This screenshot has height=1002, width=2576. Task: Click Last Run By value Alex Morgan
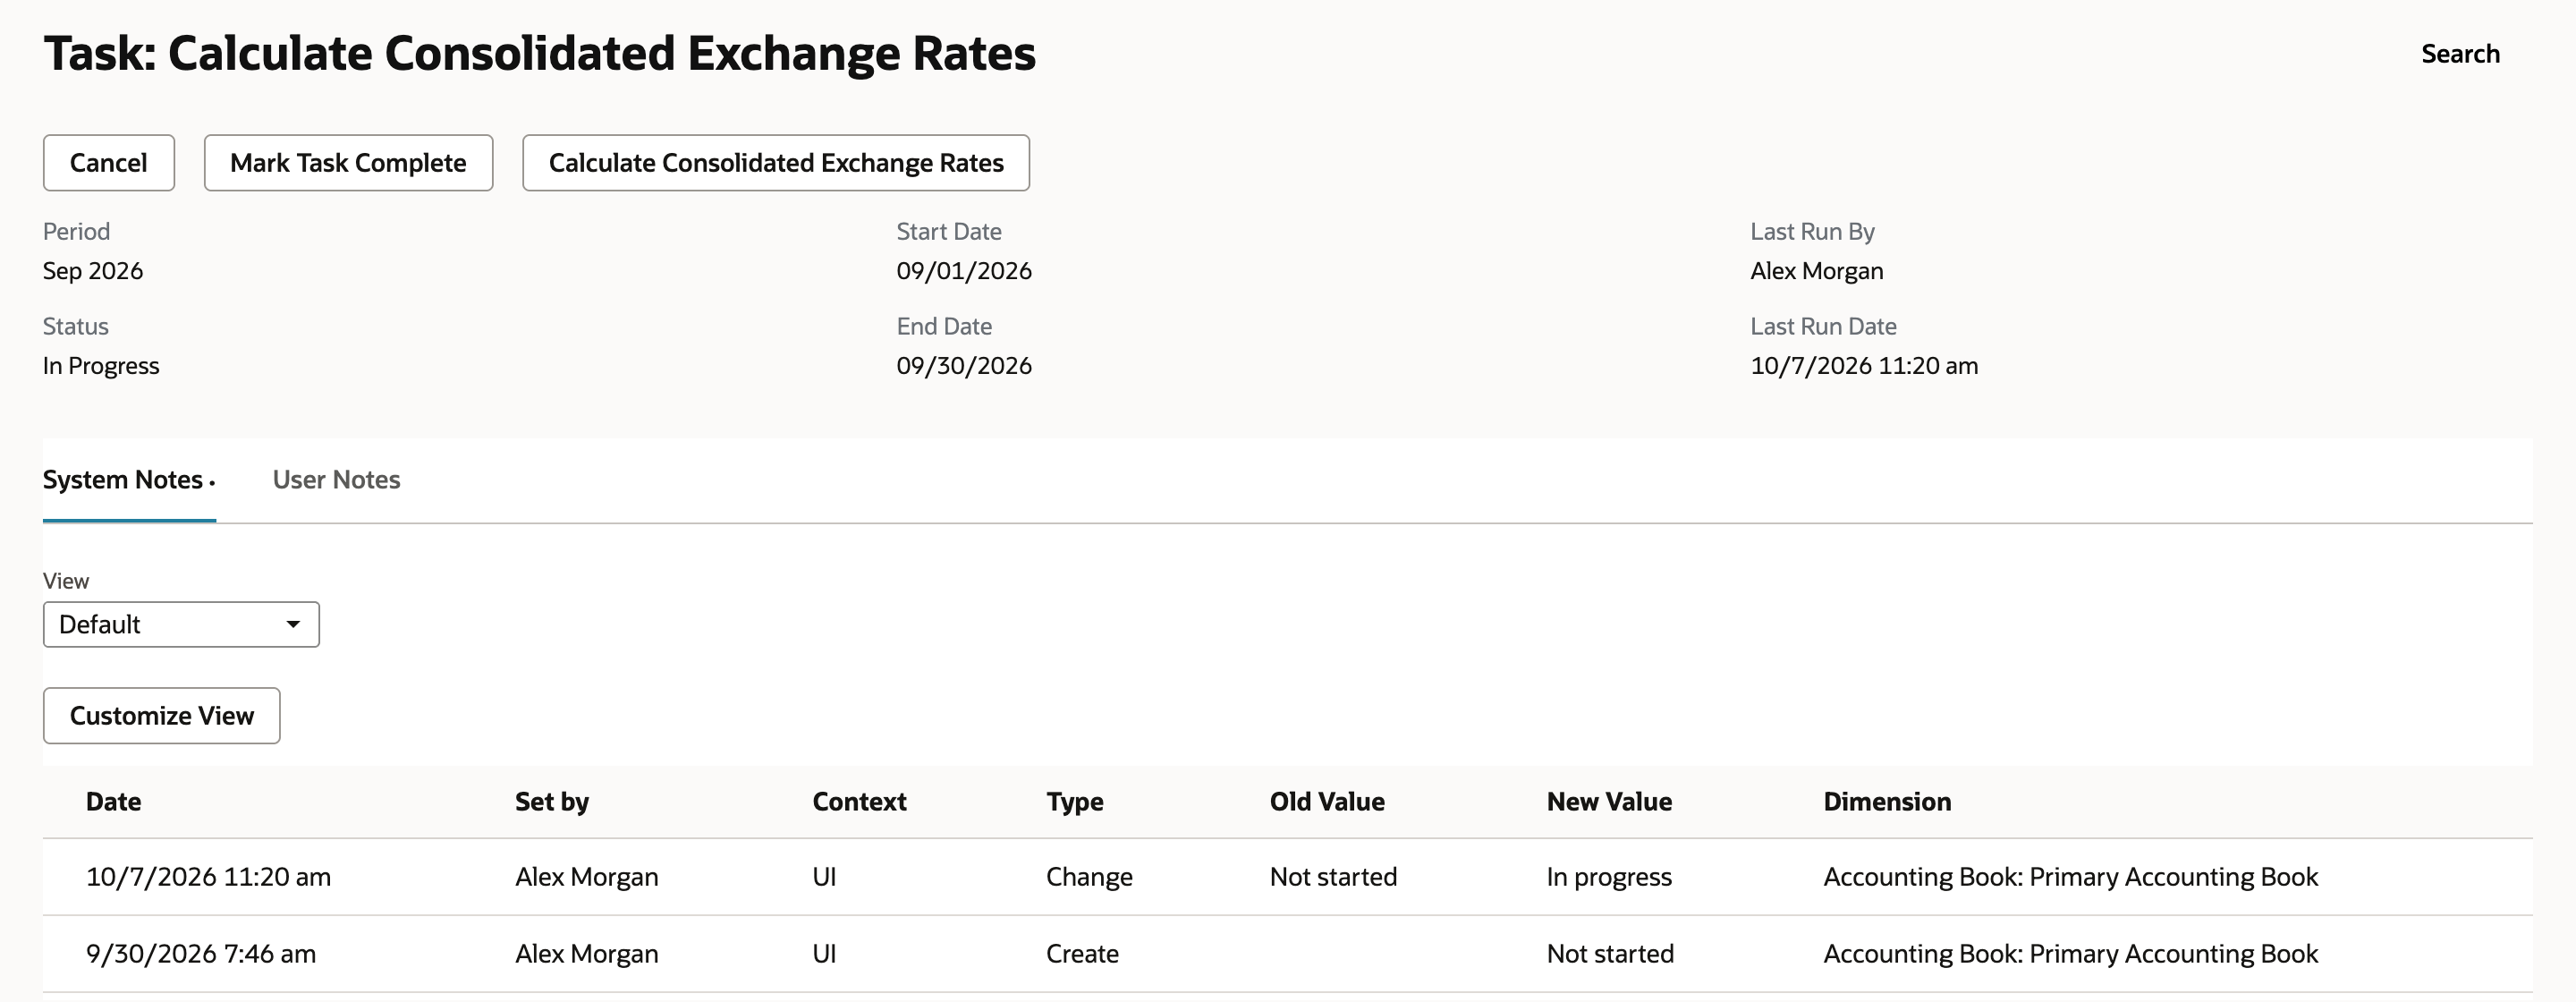click(x=1816, y=271)
